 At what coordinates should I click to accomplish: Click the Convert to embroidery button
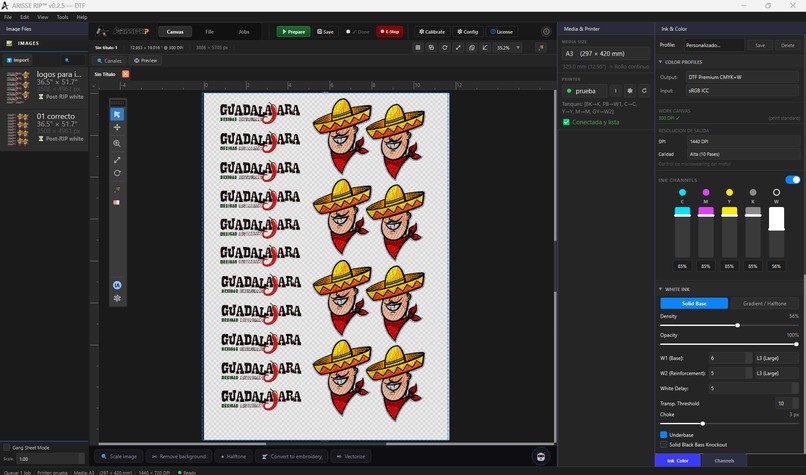pyautogui.click(x=292, y=456)
